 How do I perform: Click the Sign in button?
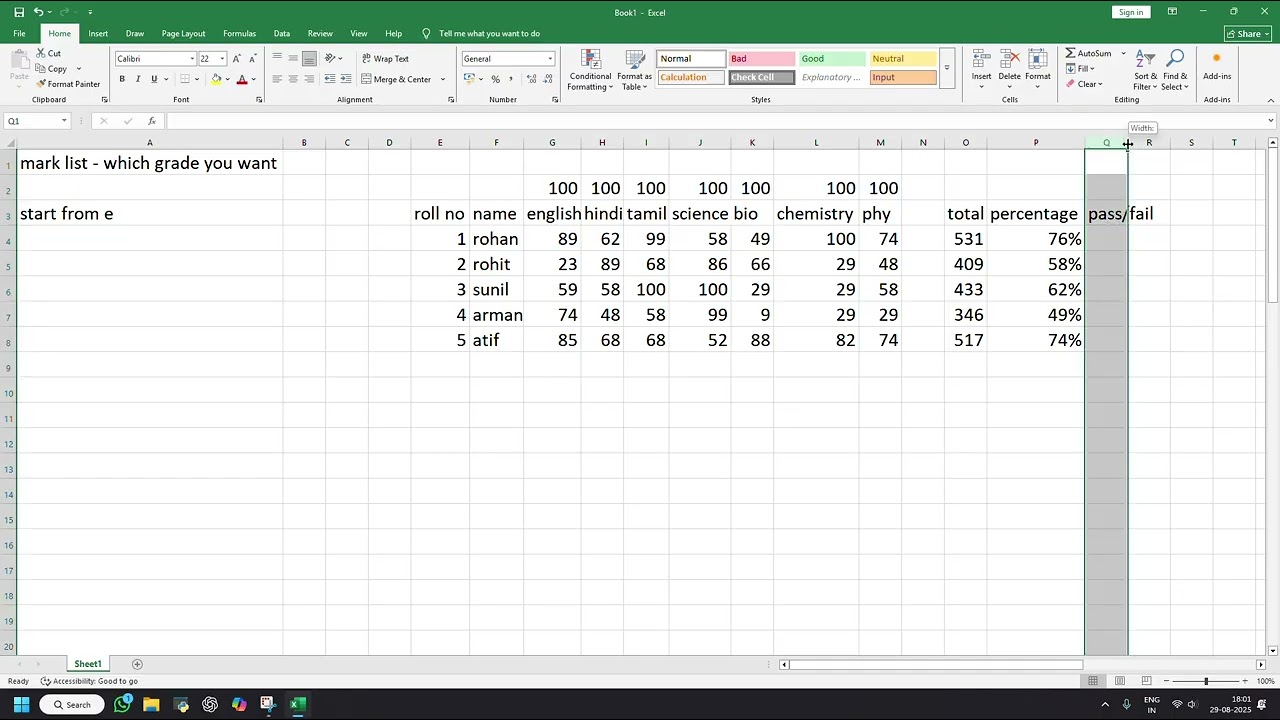pos(1131,12)
